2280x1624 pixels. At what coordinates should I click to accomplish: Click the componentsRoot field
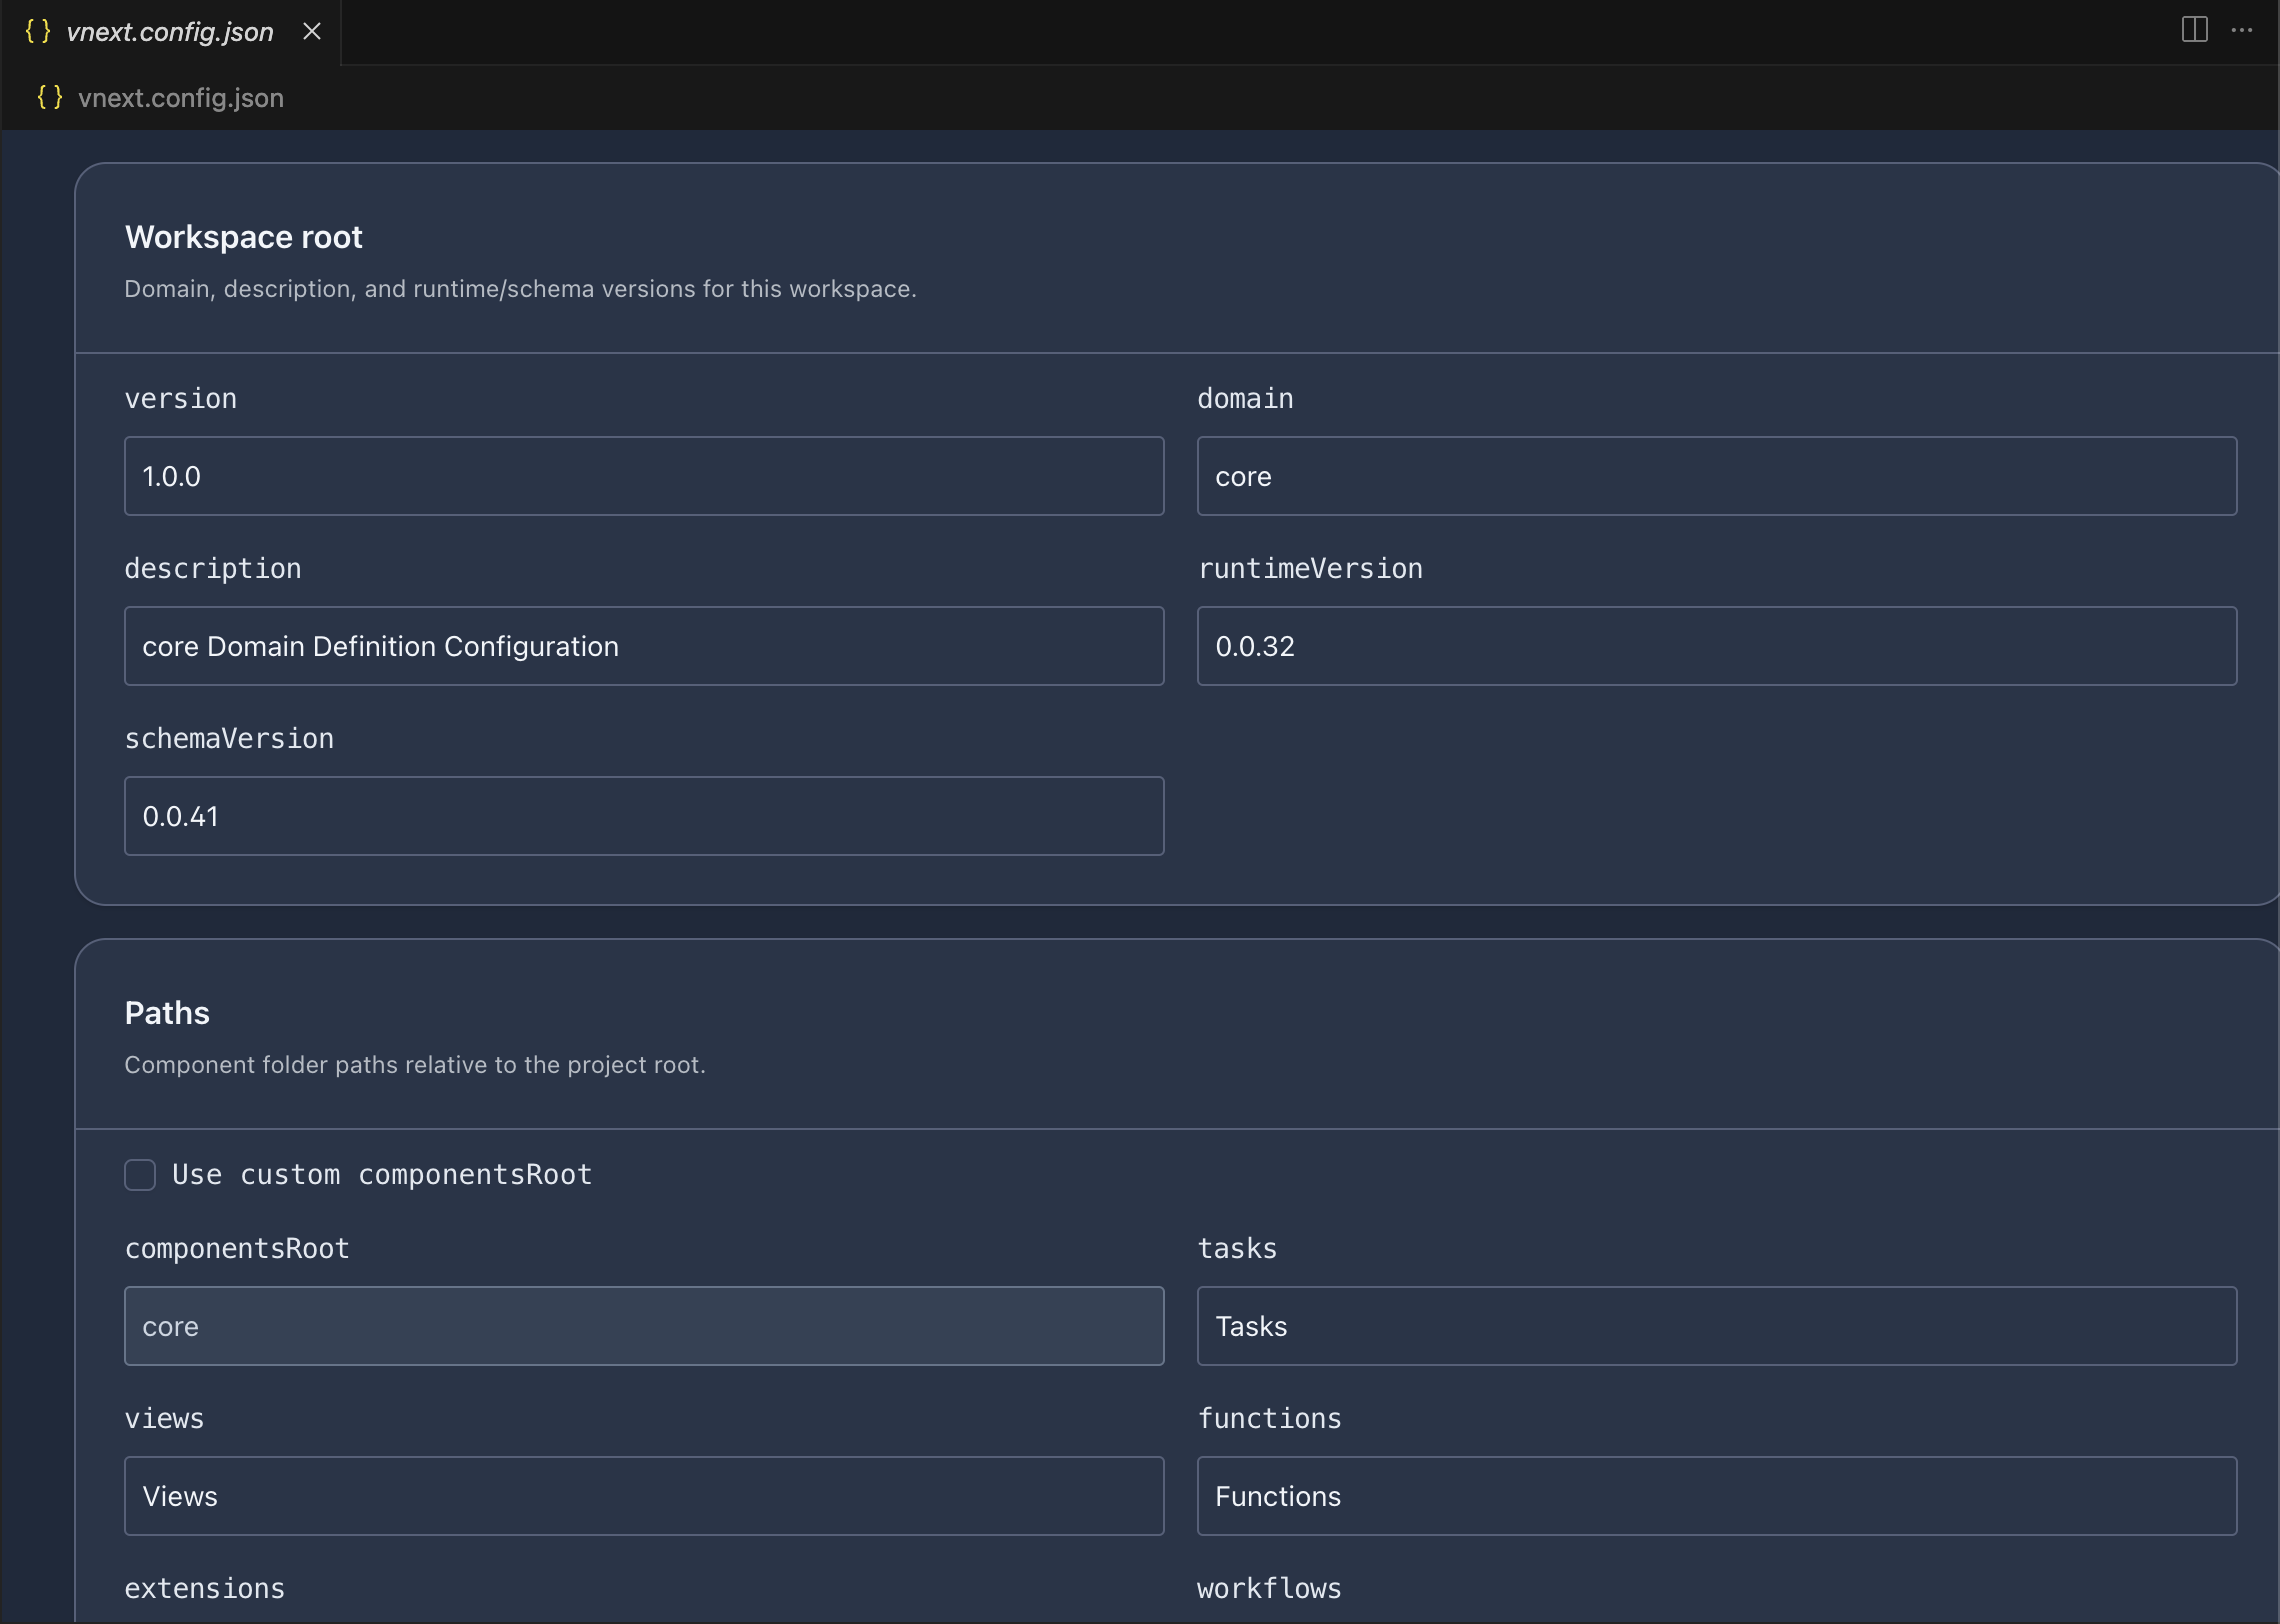[644, 1326]
